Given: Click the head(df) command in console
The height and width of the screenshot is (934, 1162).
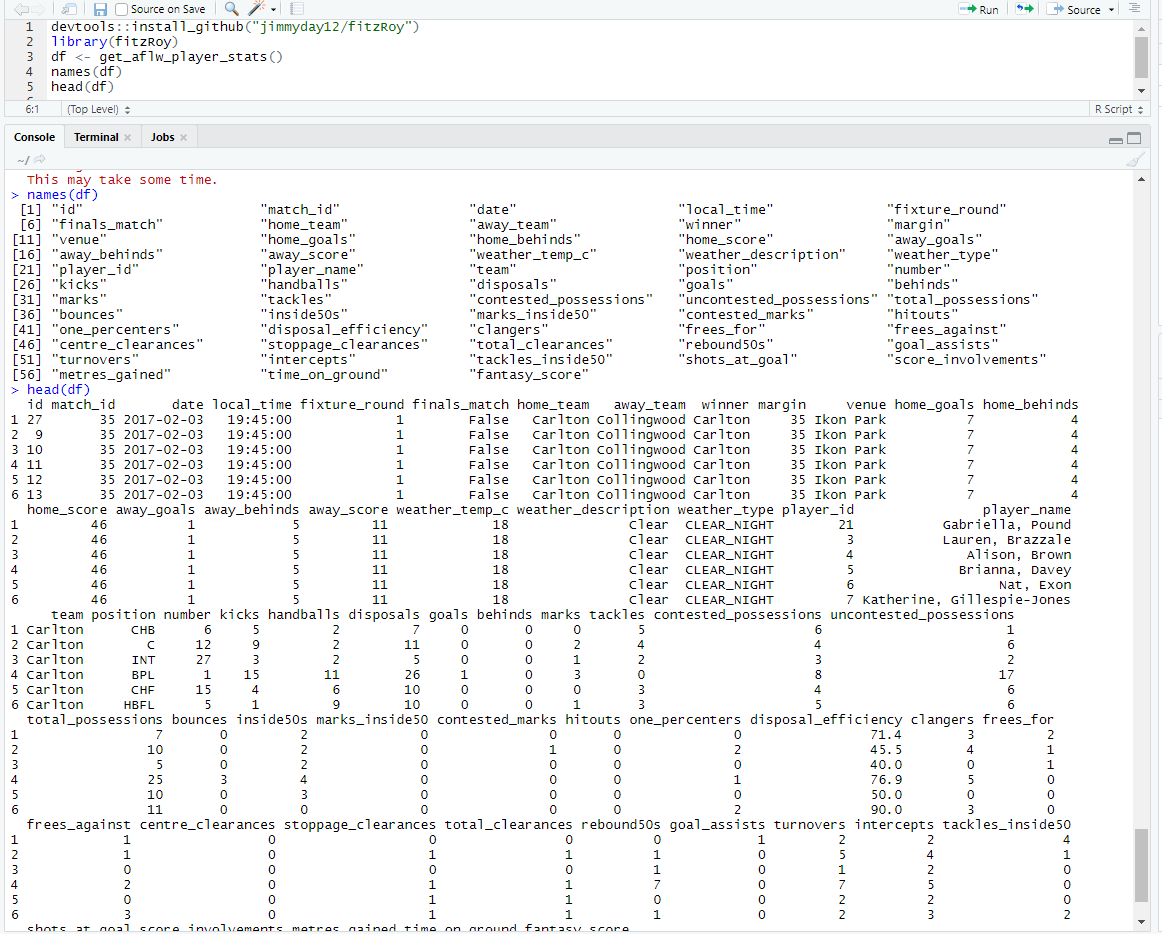Looking at the screenshot, I should pyautogui.click(x=59, y=390).
